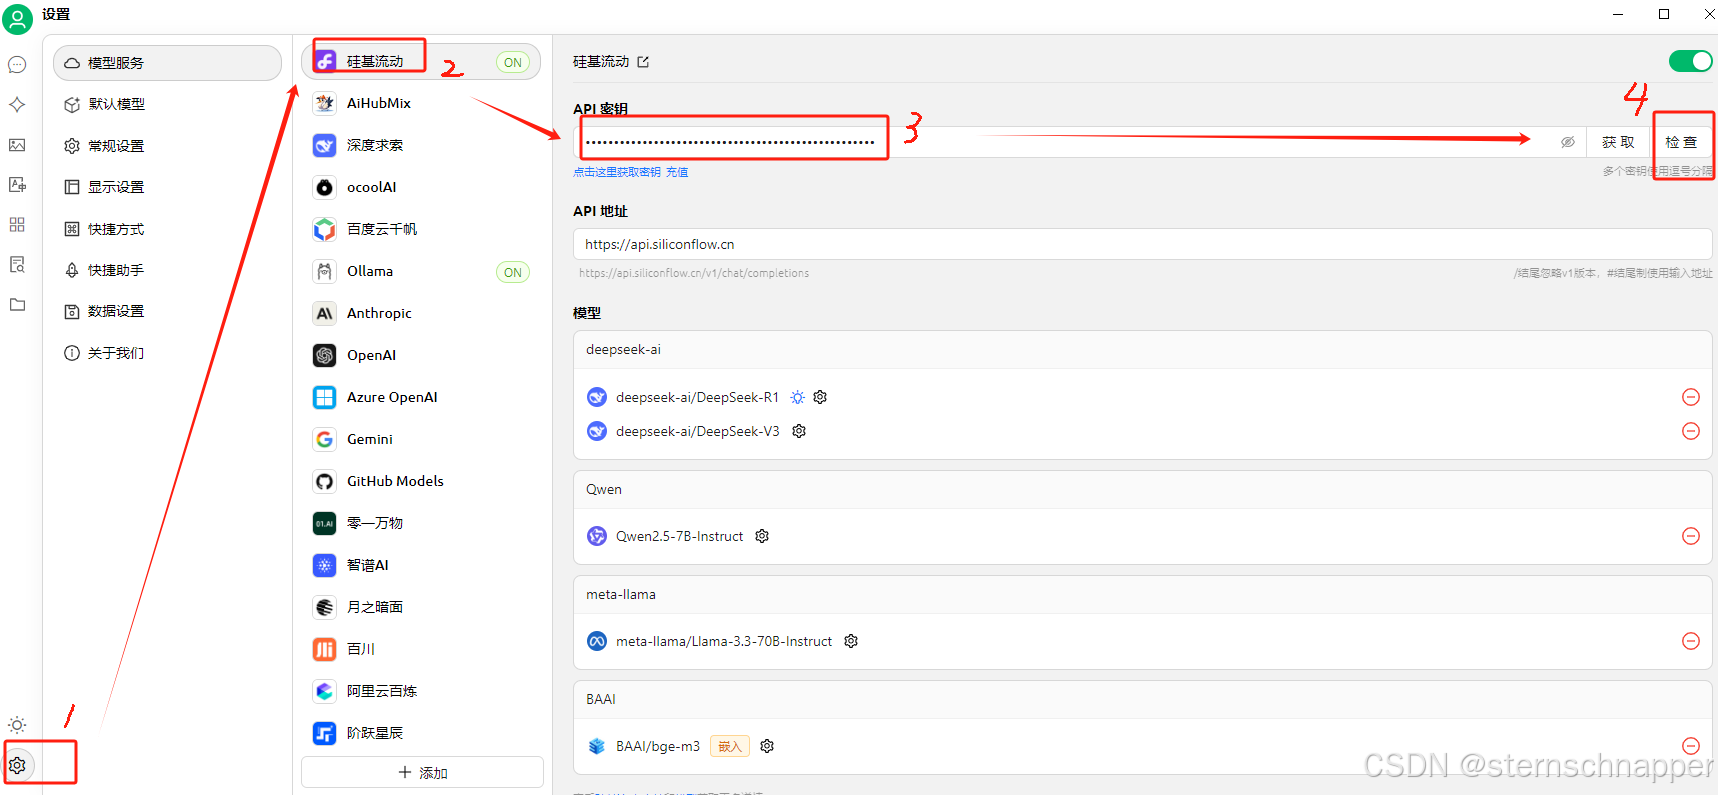Open the agents star sidebar icon
This screenshot has height=795, width=1718.
17,105
